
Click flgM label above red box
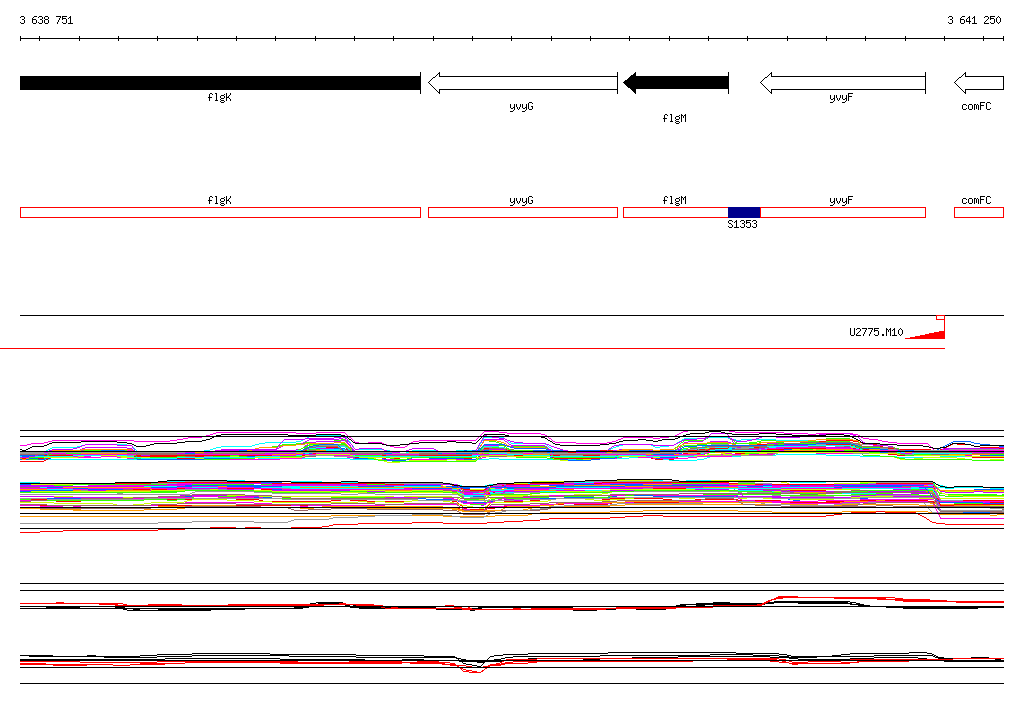click(x=675, y=200)
